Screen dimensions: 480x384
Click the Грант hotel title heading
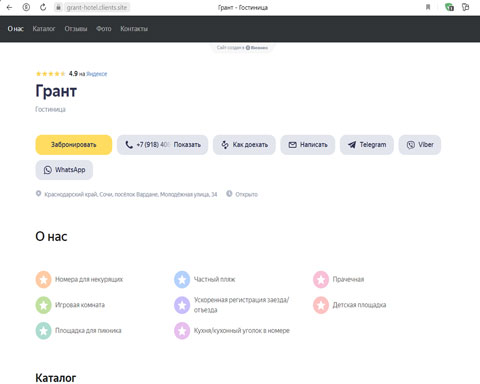click(56, 91)
